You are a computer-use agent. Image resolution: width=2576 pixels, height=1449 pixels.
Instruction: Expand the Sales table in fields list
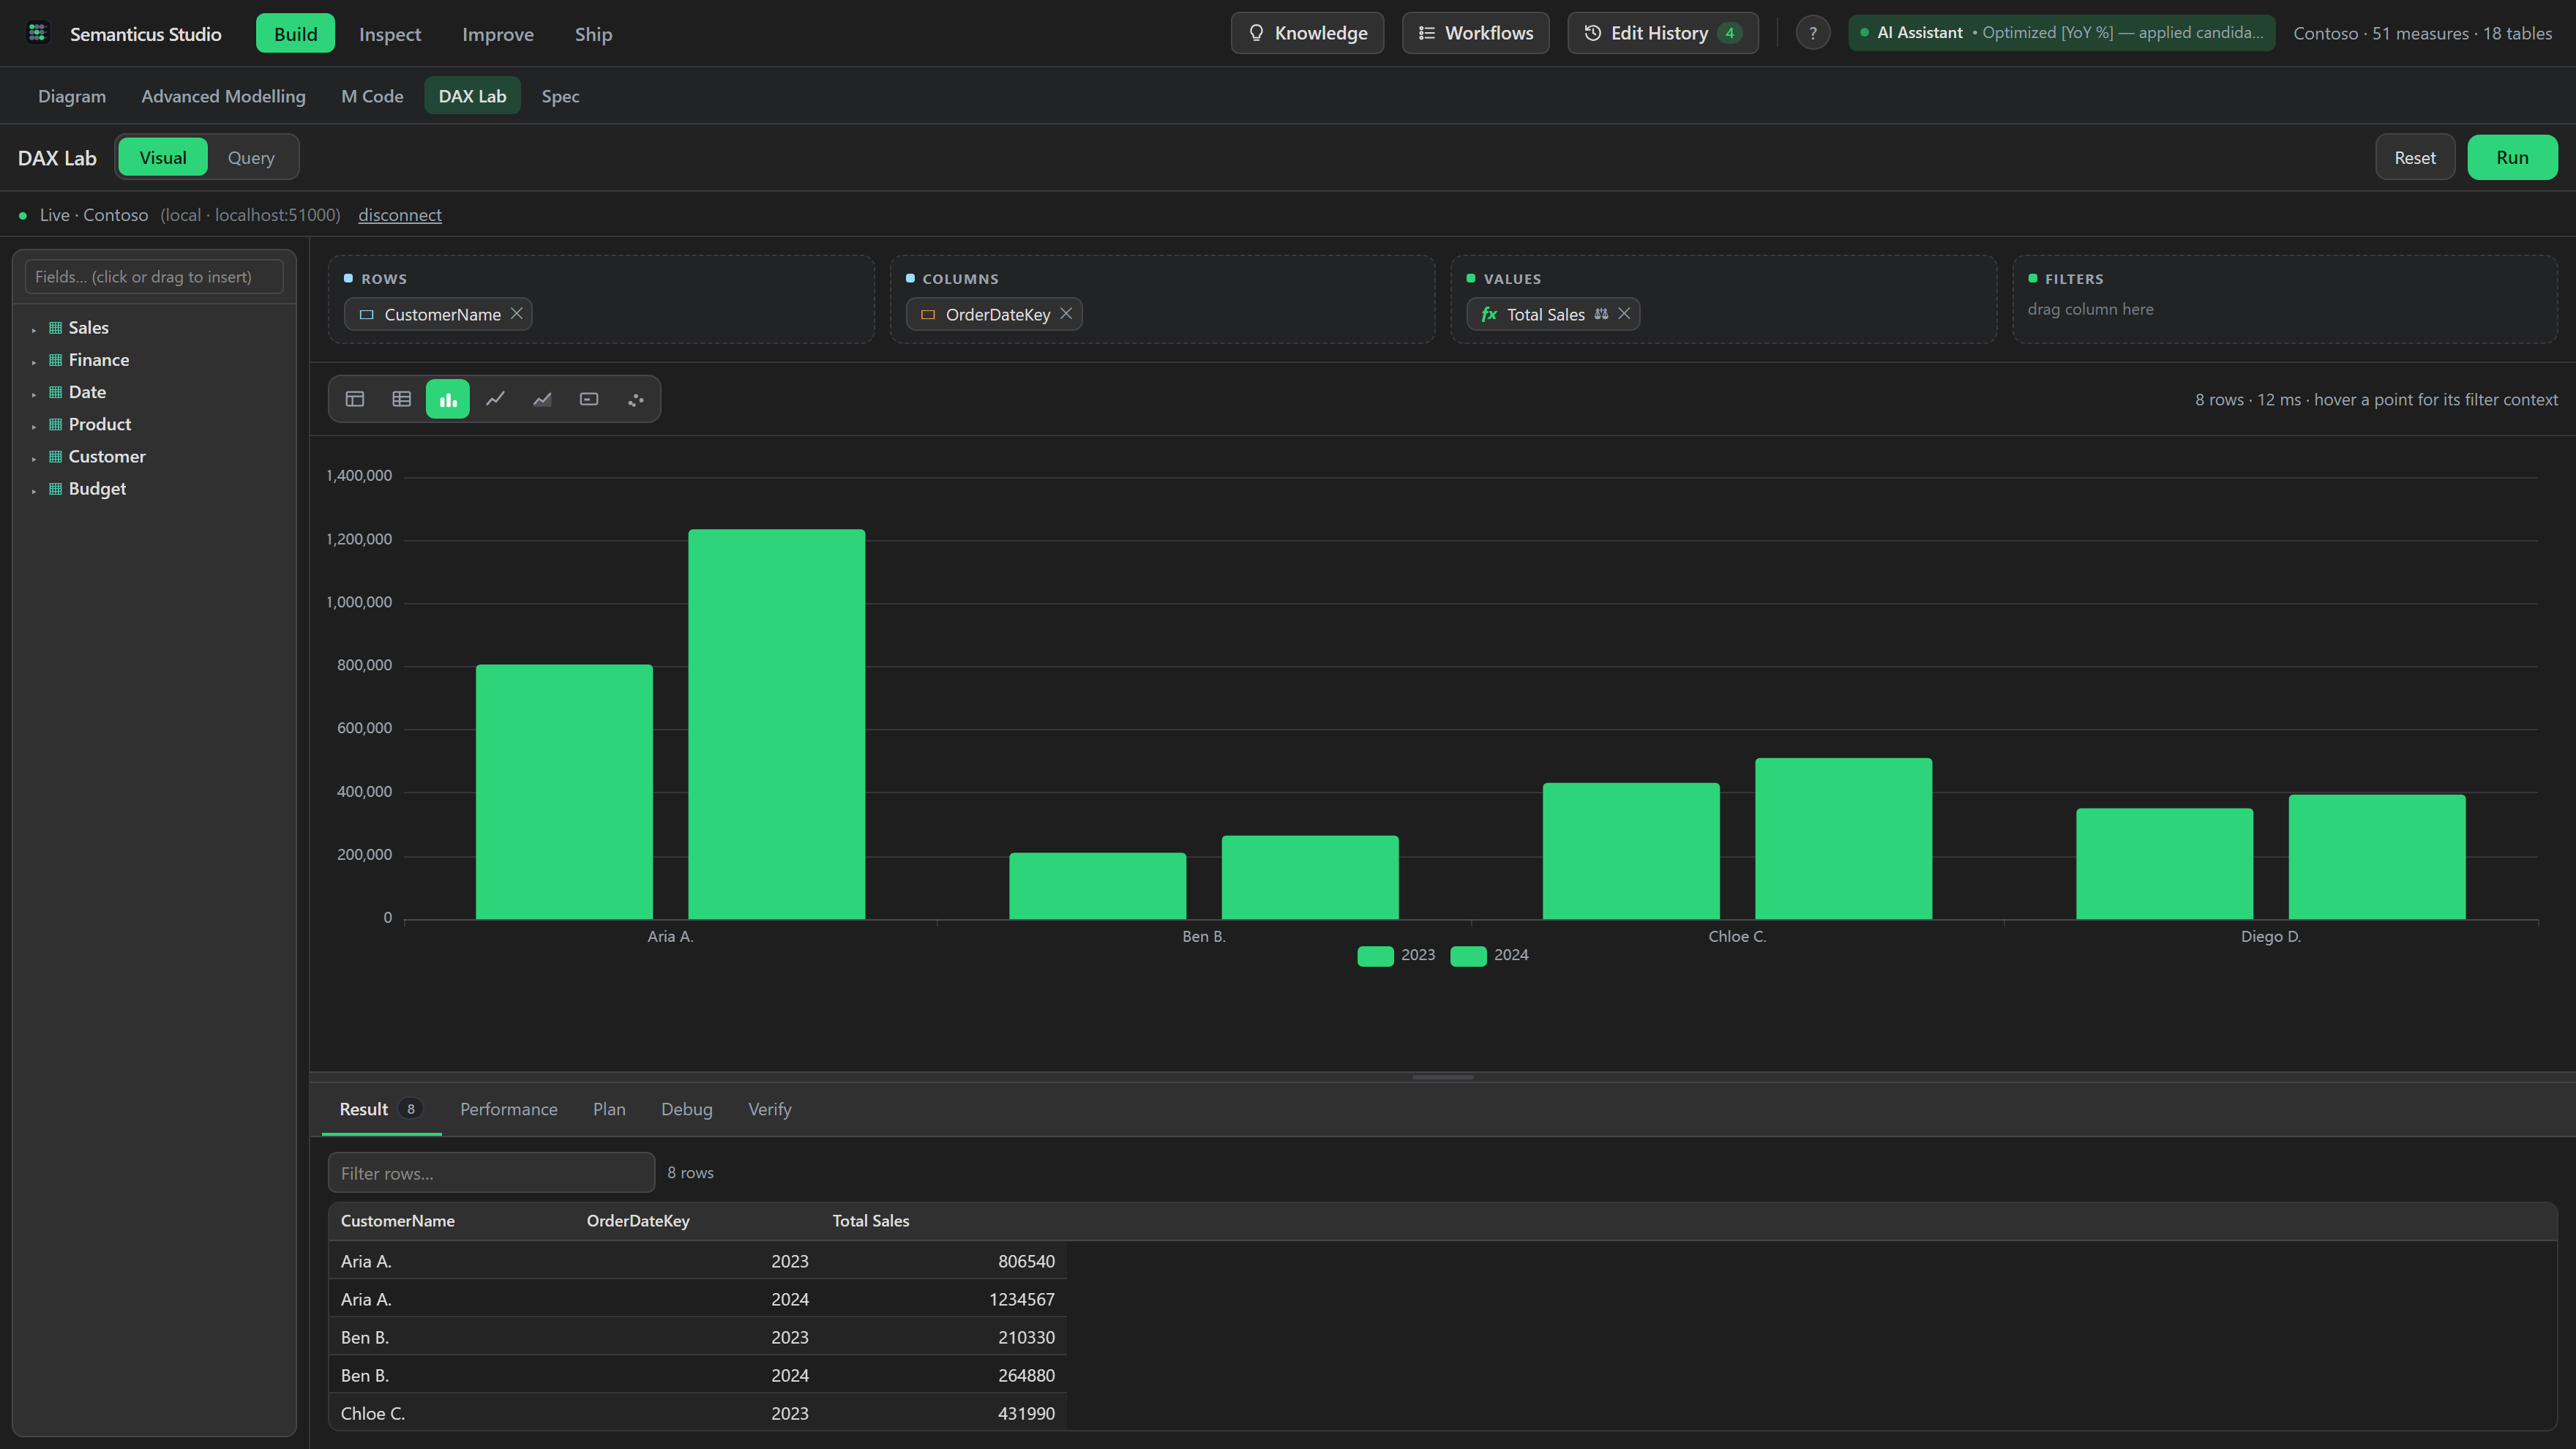coord(34,329)
